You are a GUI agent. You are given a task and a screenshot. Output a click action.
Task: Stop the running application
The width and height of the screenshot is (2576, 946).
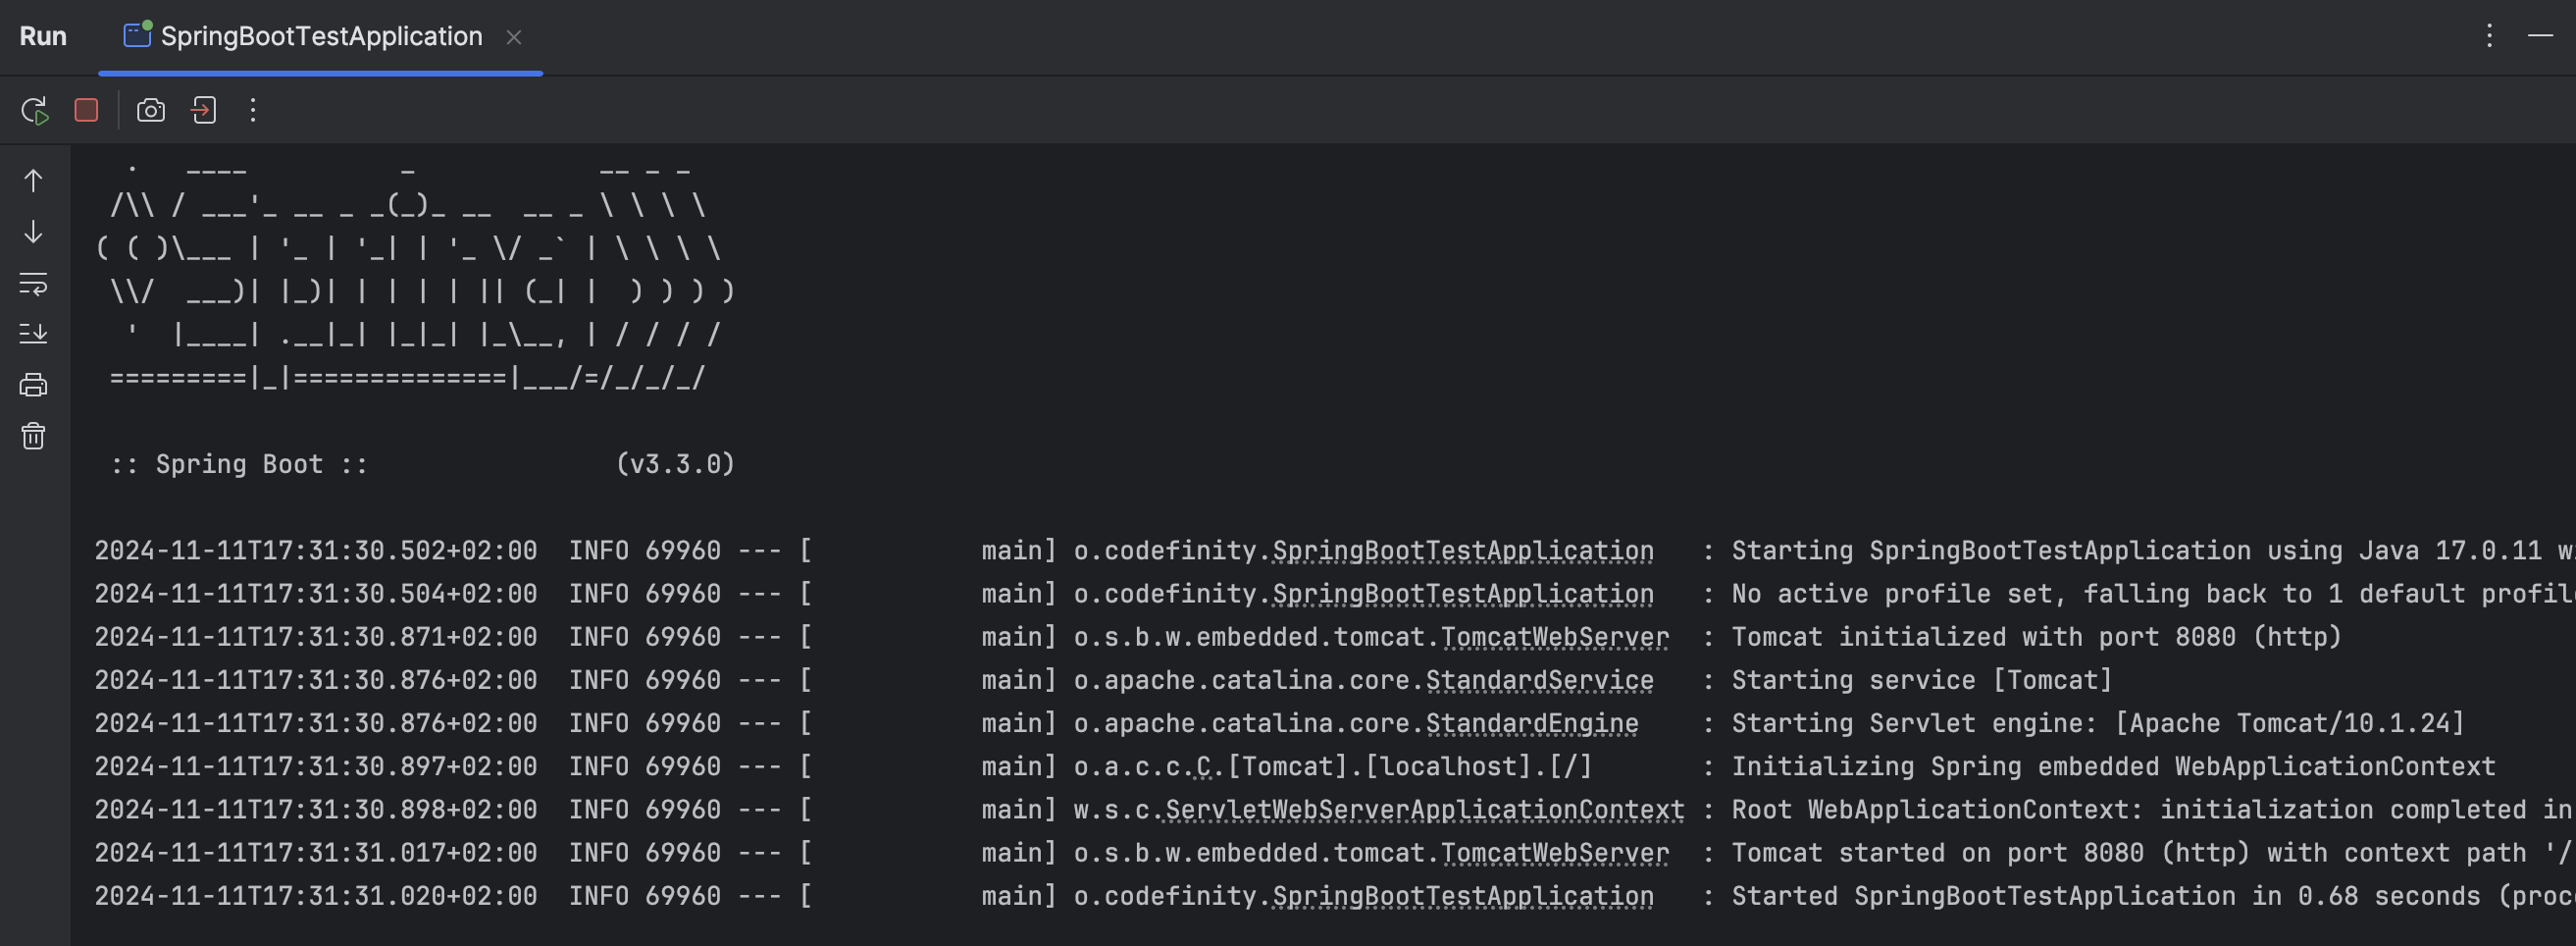pyautogui.click(x=86, y=110)
